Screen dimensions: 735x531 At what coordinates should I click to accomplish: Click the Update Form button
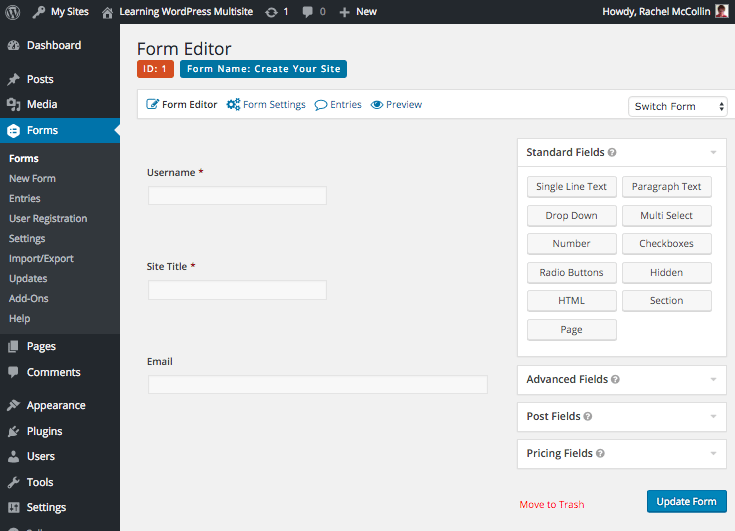pos(687,501)
